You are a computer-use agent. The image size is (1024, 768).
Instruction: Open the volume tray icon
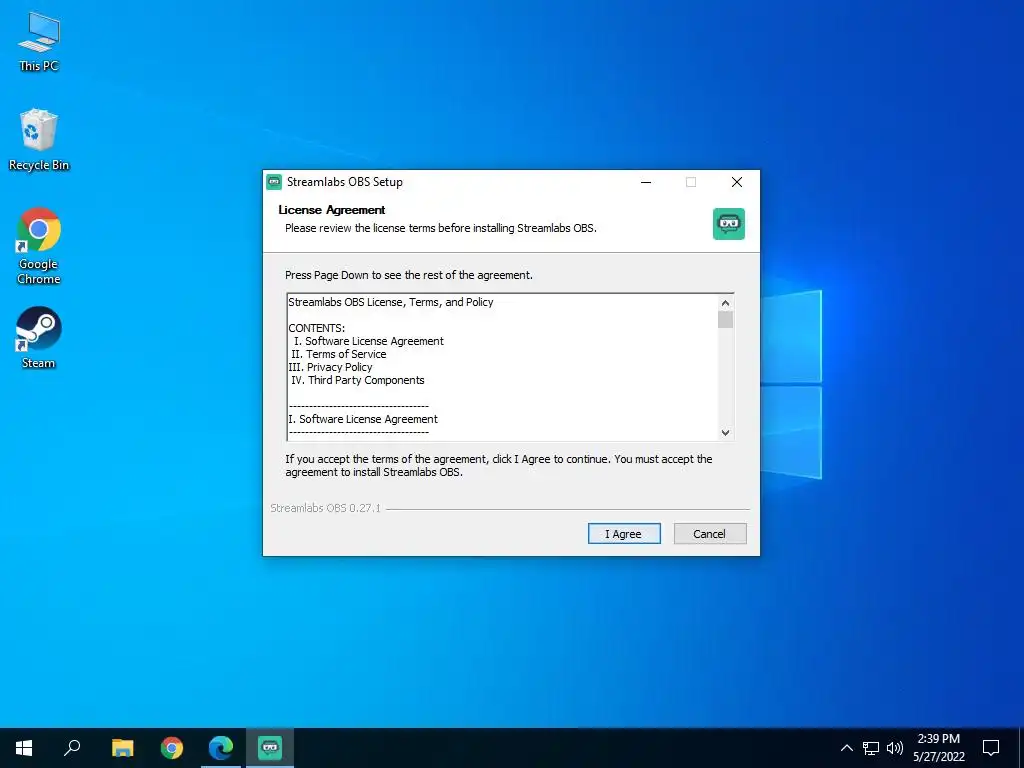click(895, 748)
